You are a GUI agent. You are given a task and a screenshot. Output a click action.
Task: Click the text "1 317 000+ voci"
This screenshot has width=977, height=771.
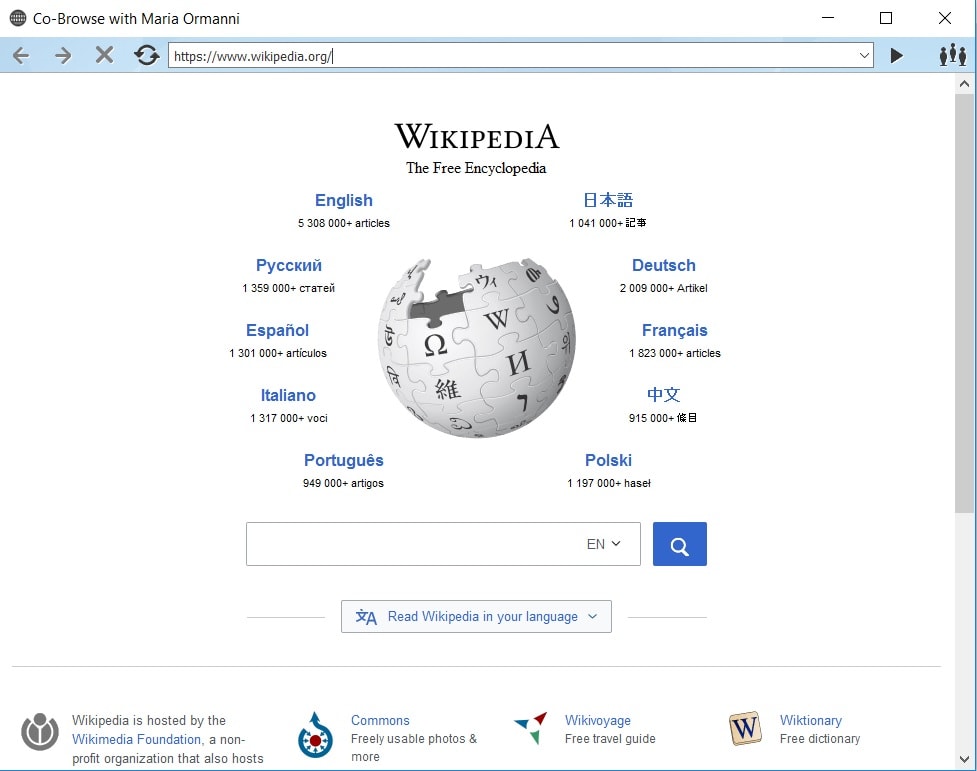pyautogui.click(x=288, y=418)
